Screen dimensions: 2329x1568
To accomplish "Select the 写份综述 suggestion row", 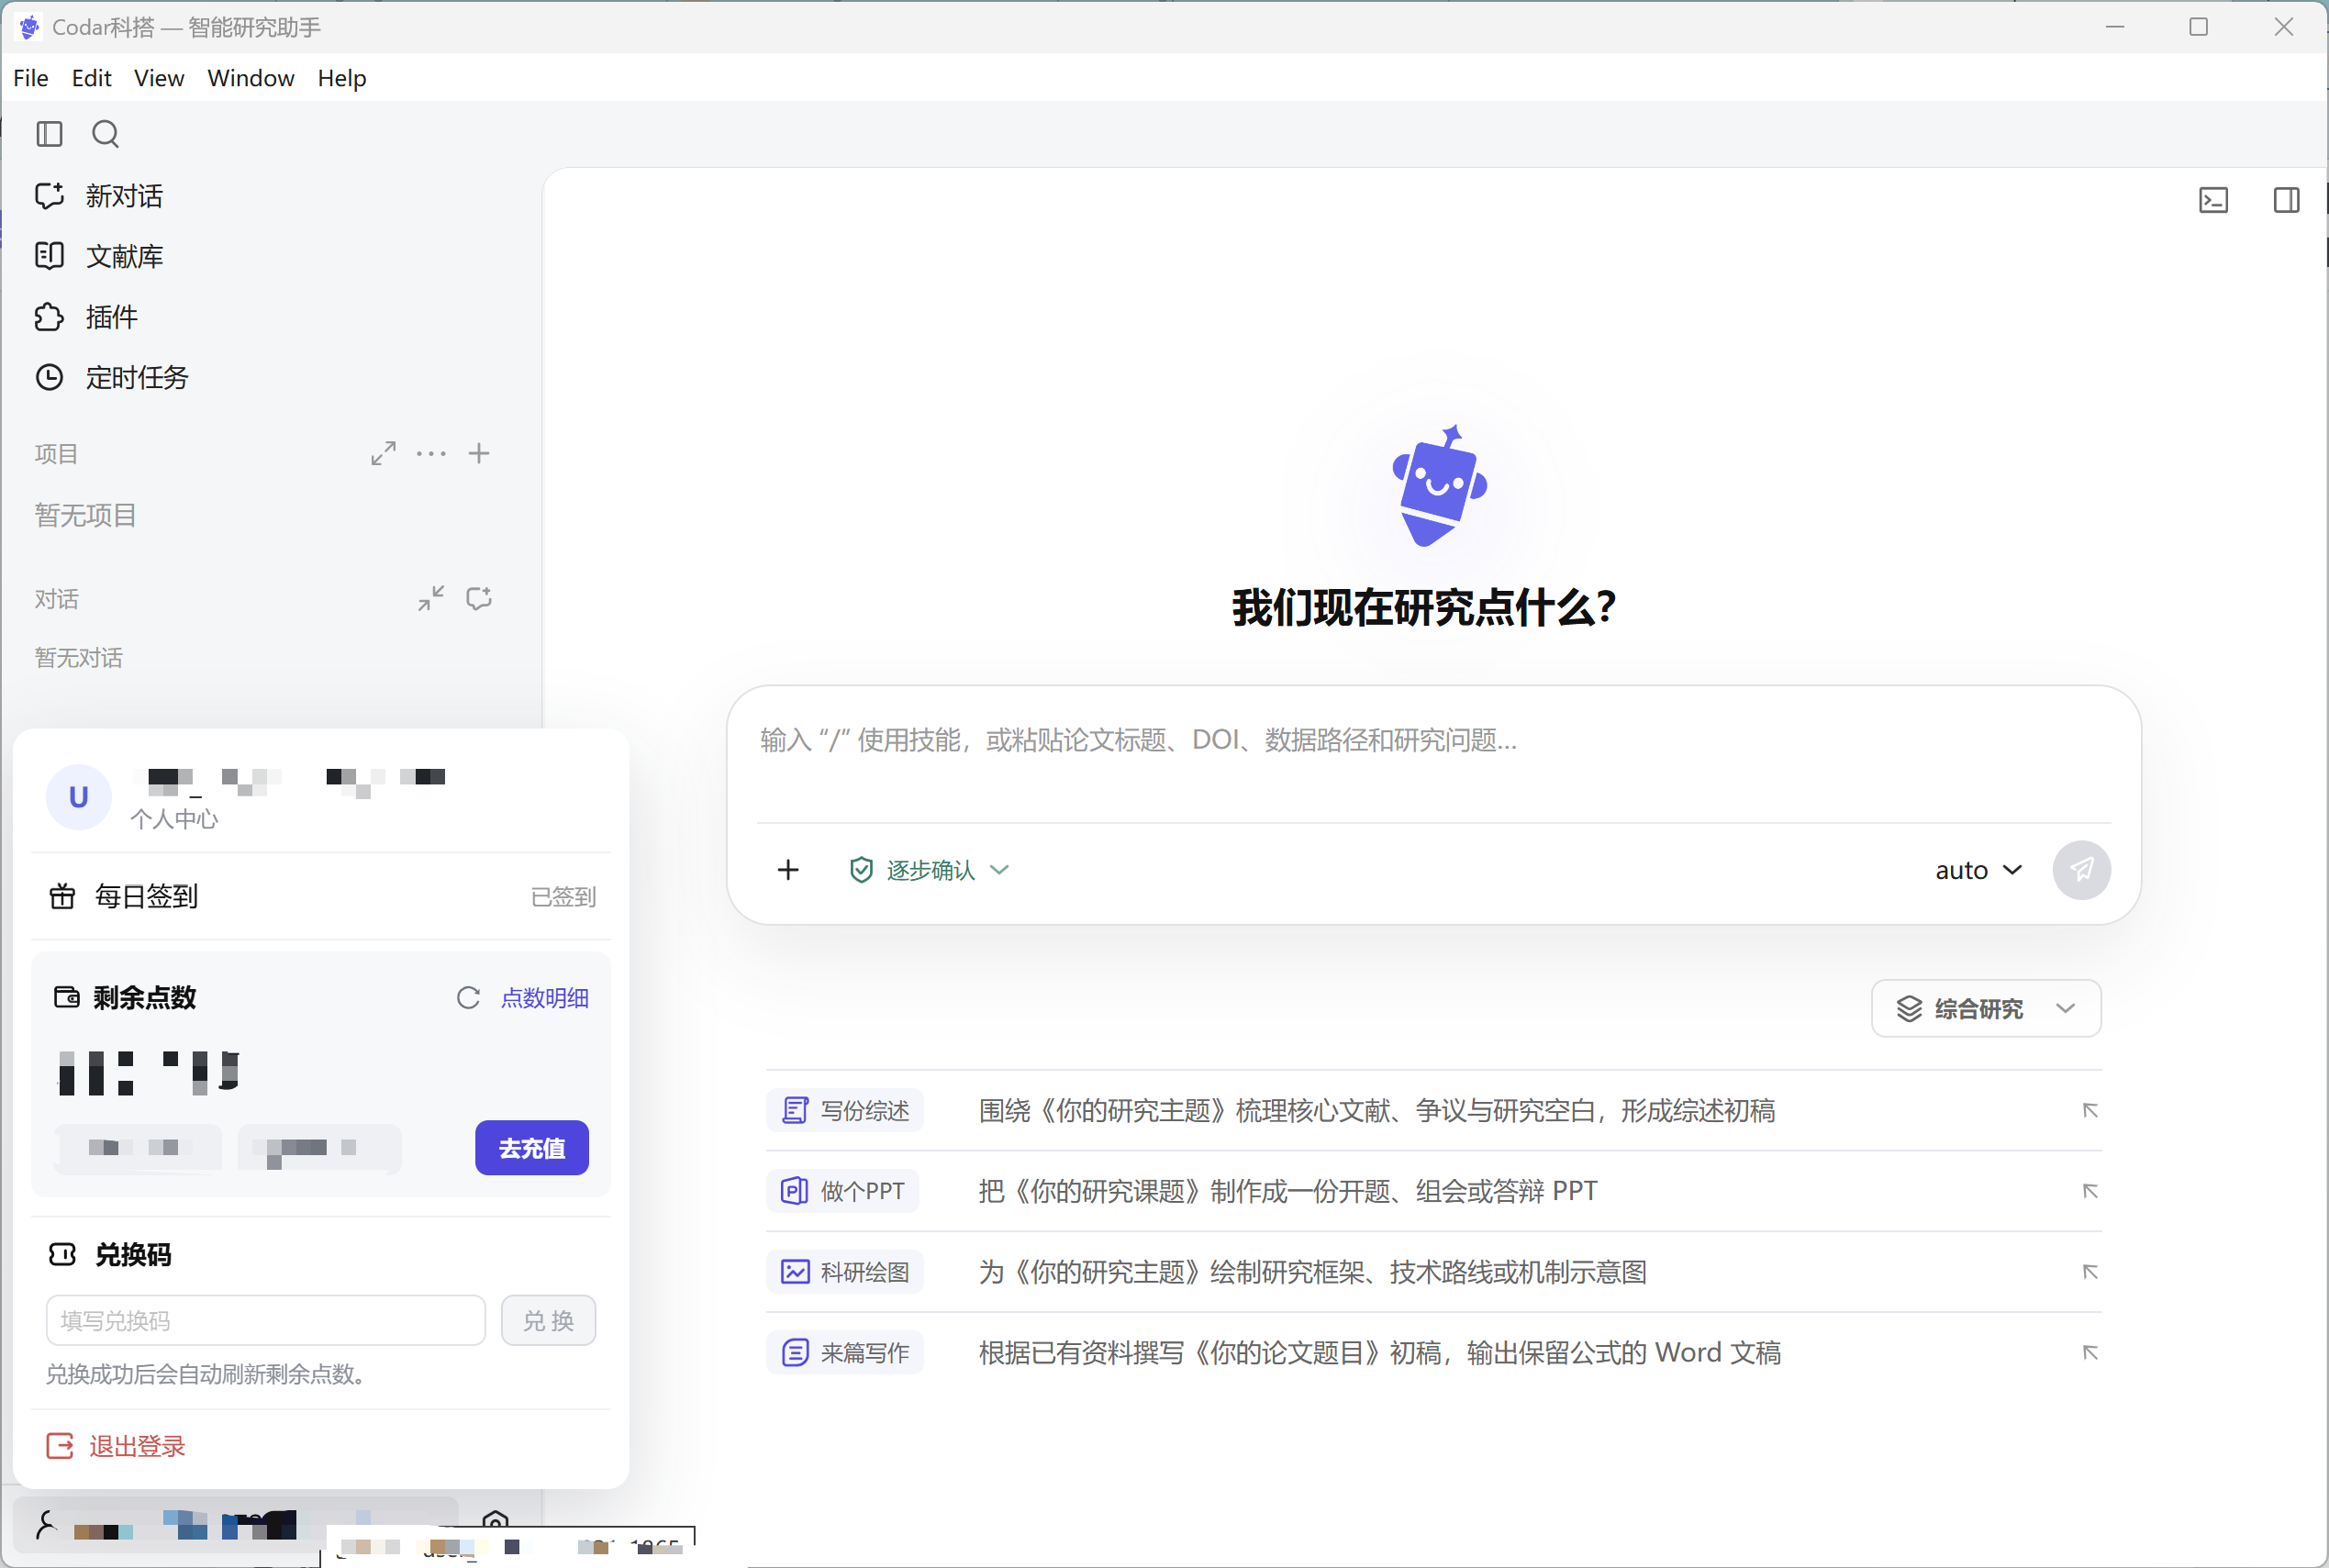I will (1433, 1111).
